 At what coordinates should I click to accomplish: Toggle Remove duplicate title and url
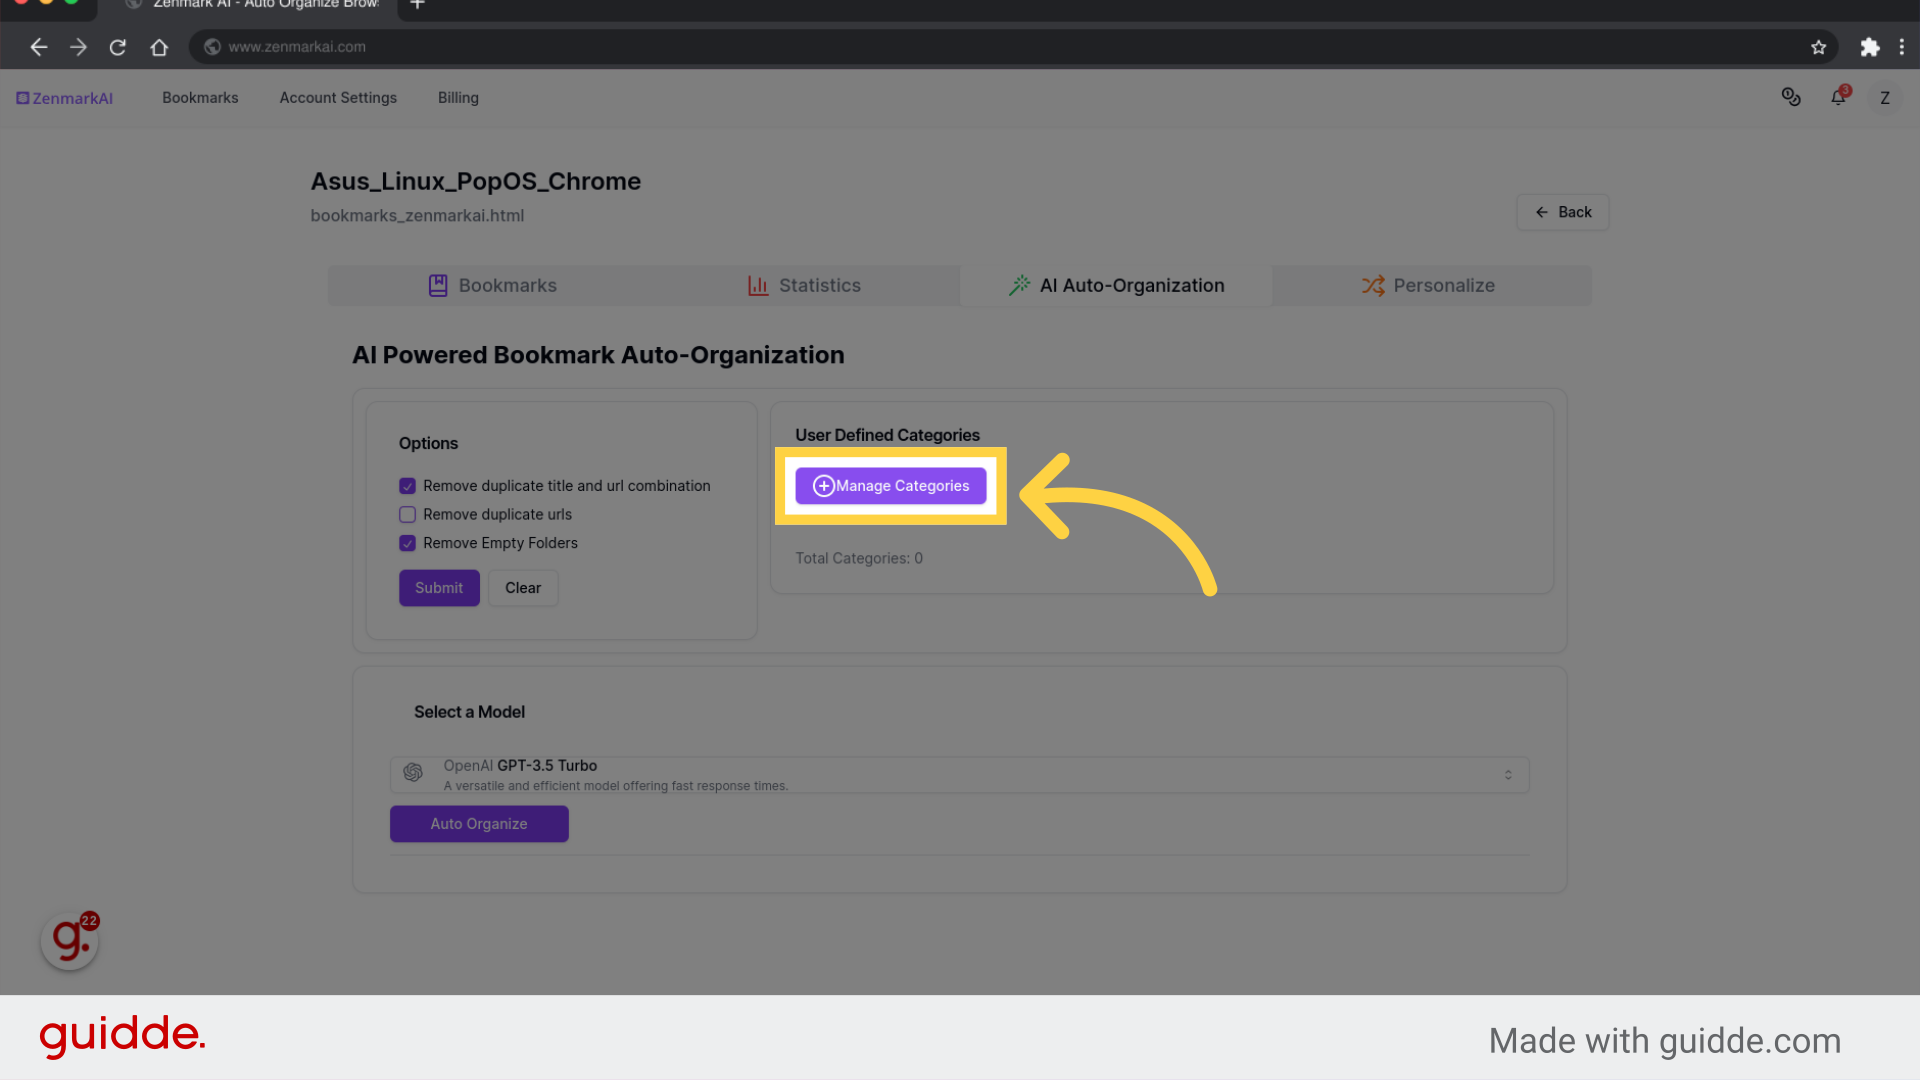(407, 485)
